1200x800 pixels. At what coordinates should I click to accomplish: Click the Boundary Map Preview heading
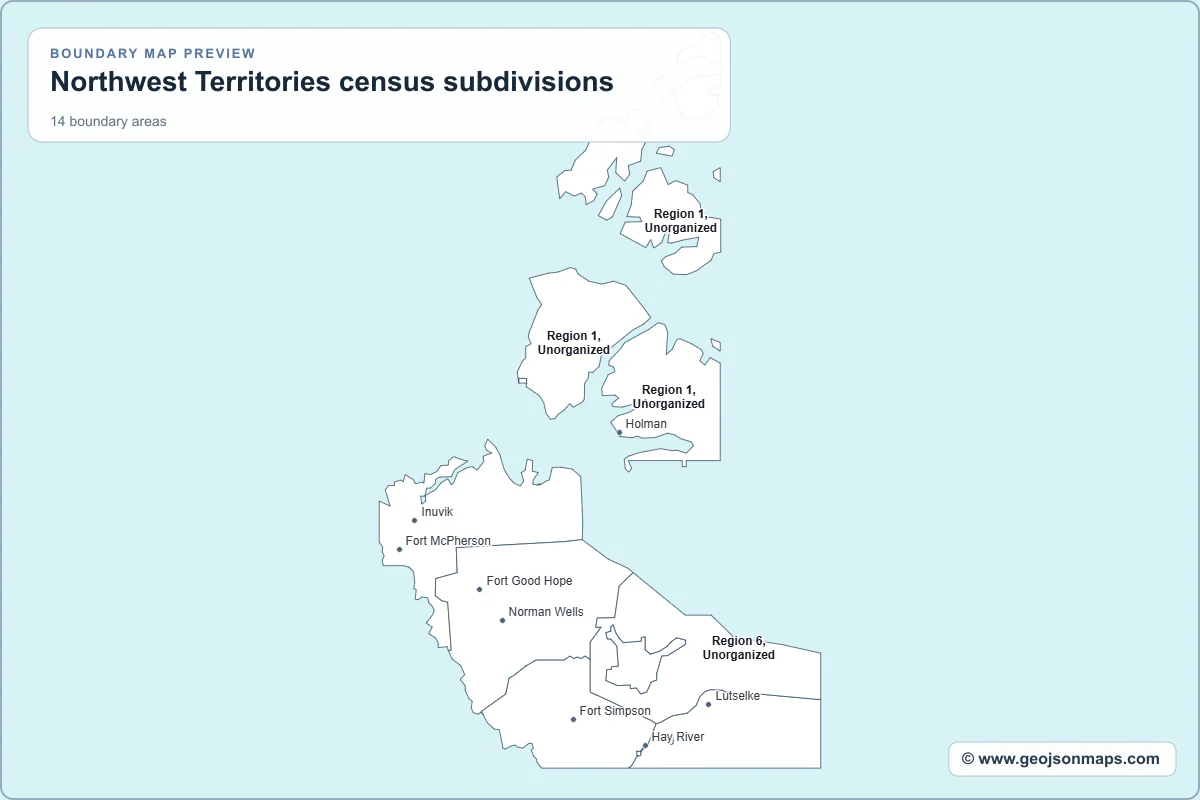pos(153,53)
